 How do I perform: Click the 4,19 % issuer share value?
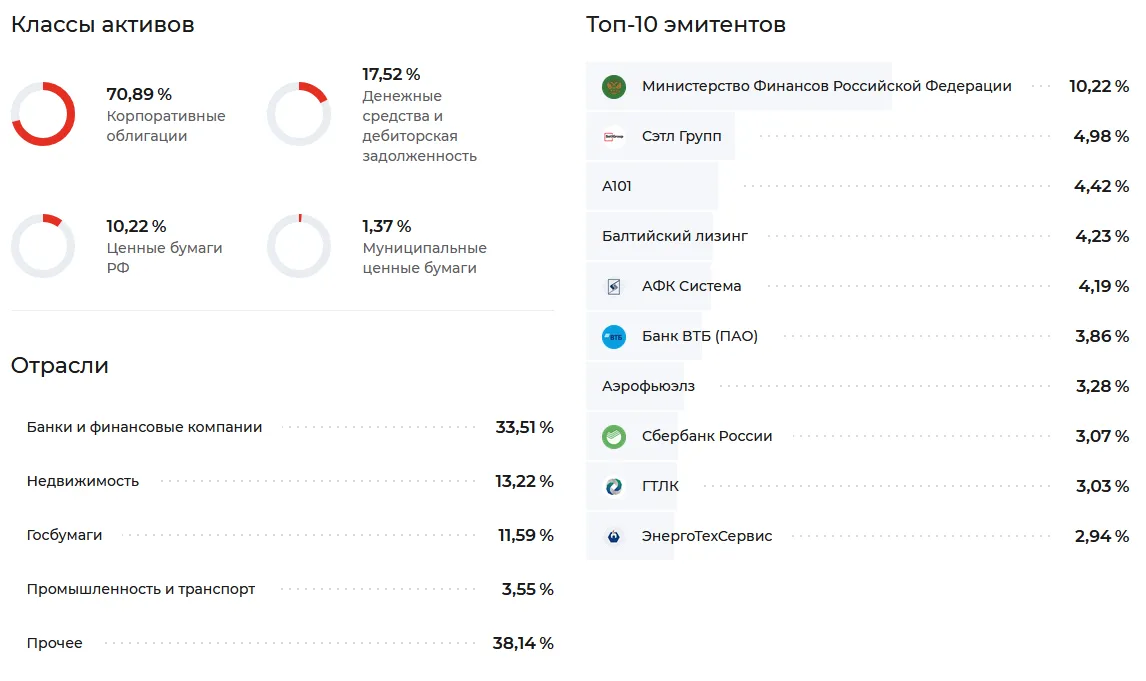click(x=1104, y=286)
